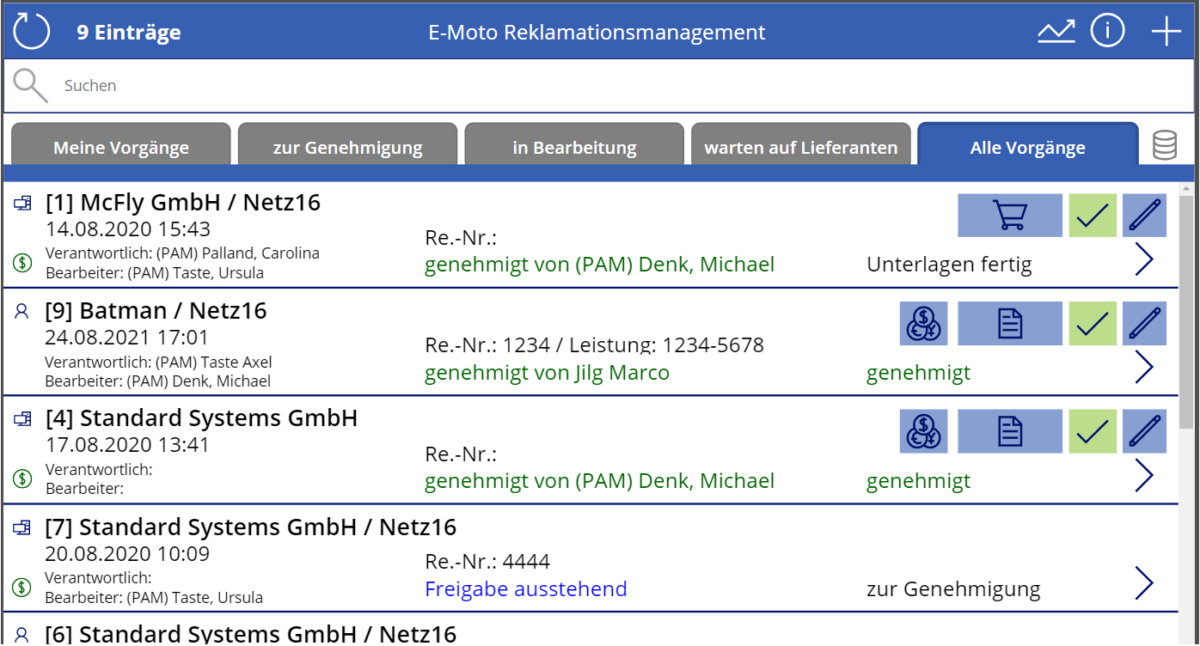
Task: Open the statistics chart icon
Action: point(1056,32)
